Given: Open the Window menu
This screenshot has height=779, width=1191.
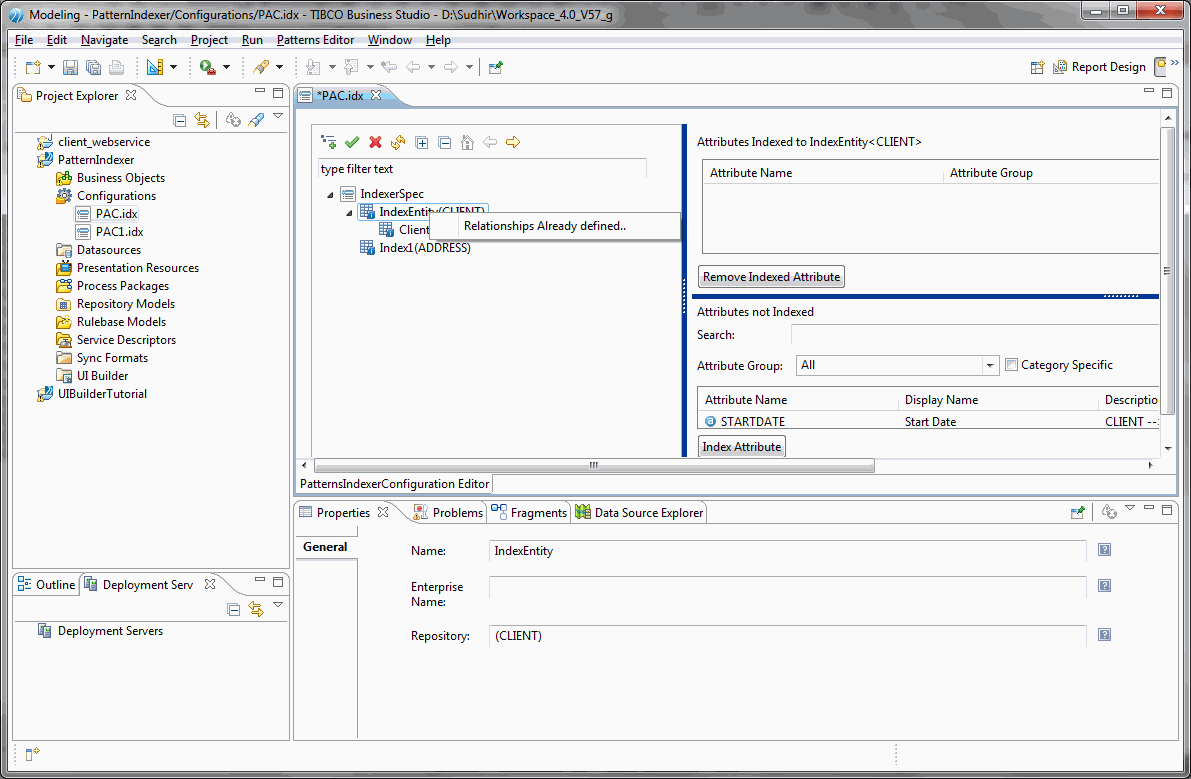Looking at the screenshot, I should click(x=390, y=39).
